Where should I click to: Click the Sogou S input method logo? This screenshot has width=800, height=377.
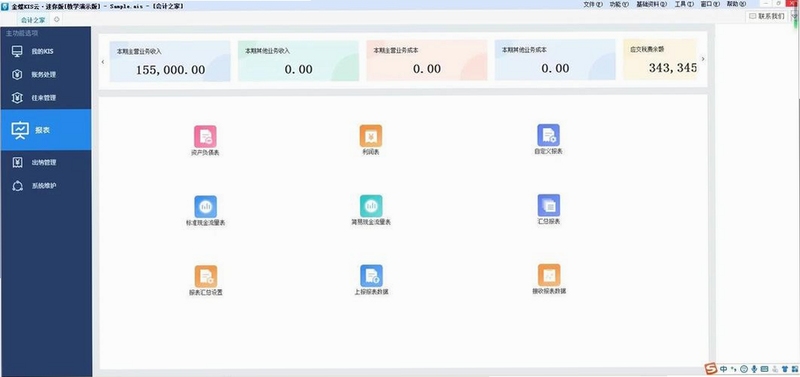711,369
